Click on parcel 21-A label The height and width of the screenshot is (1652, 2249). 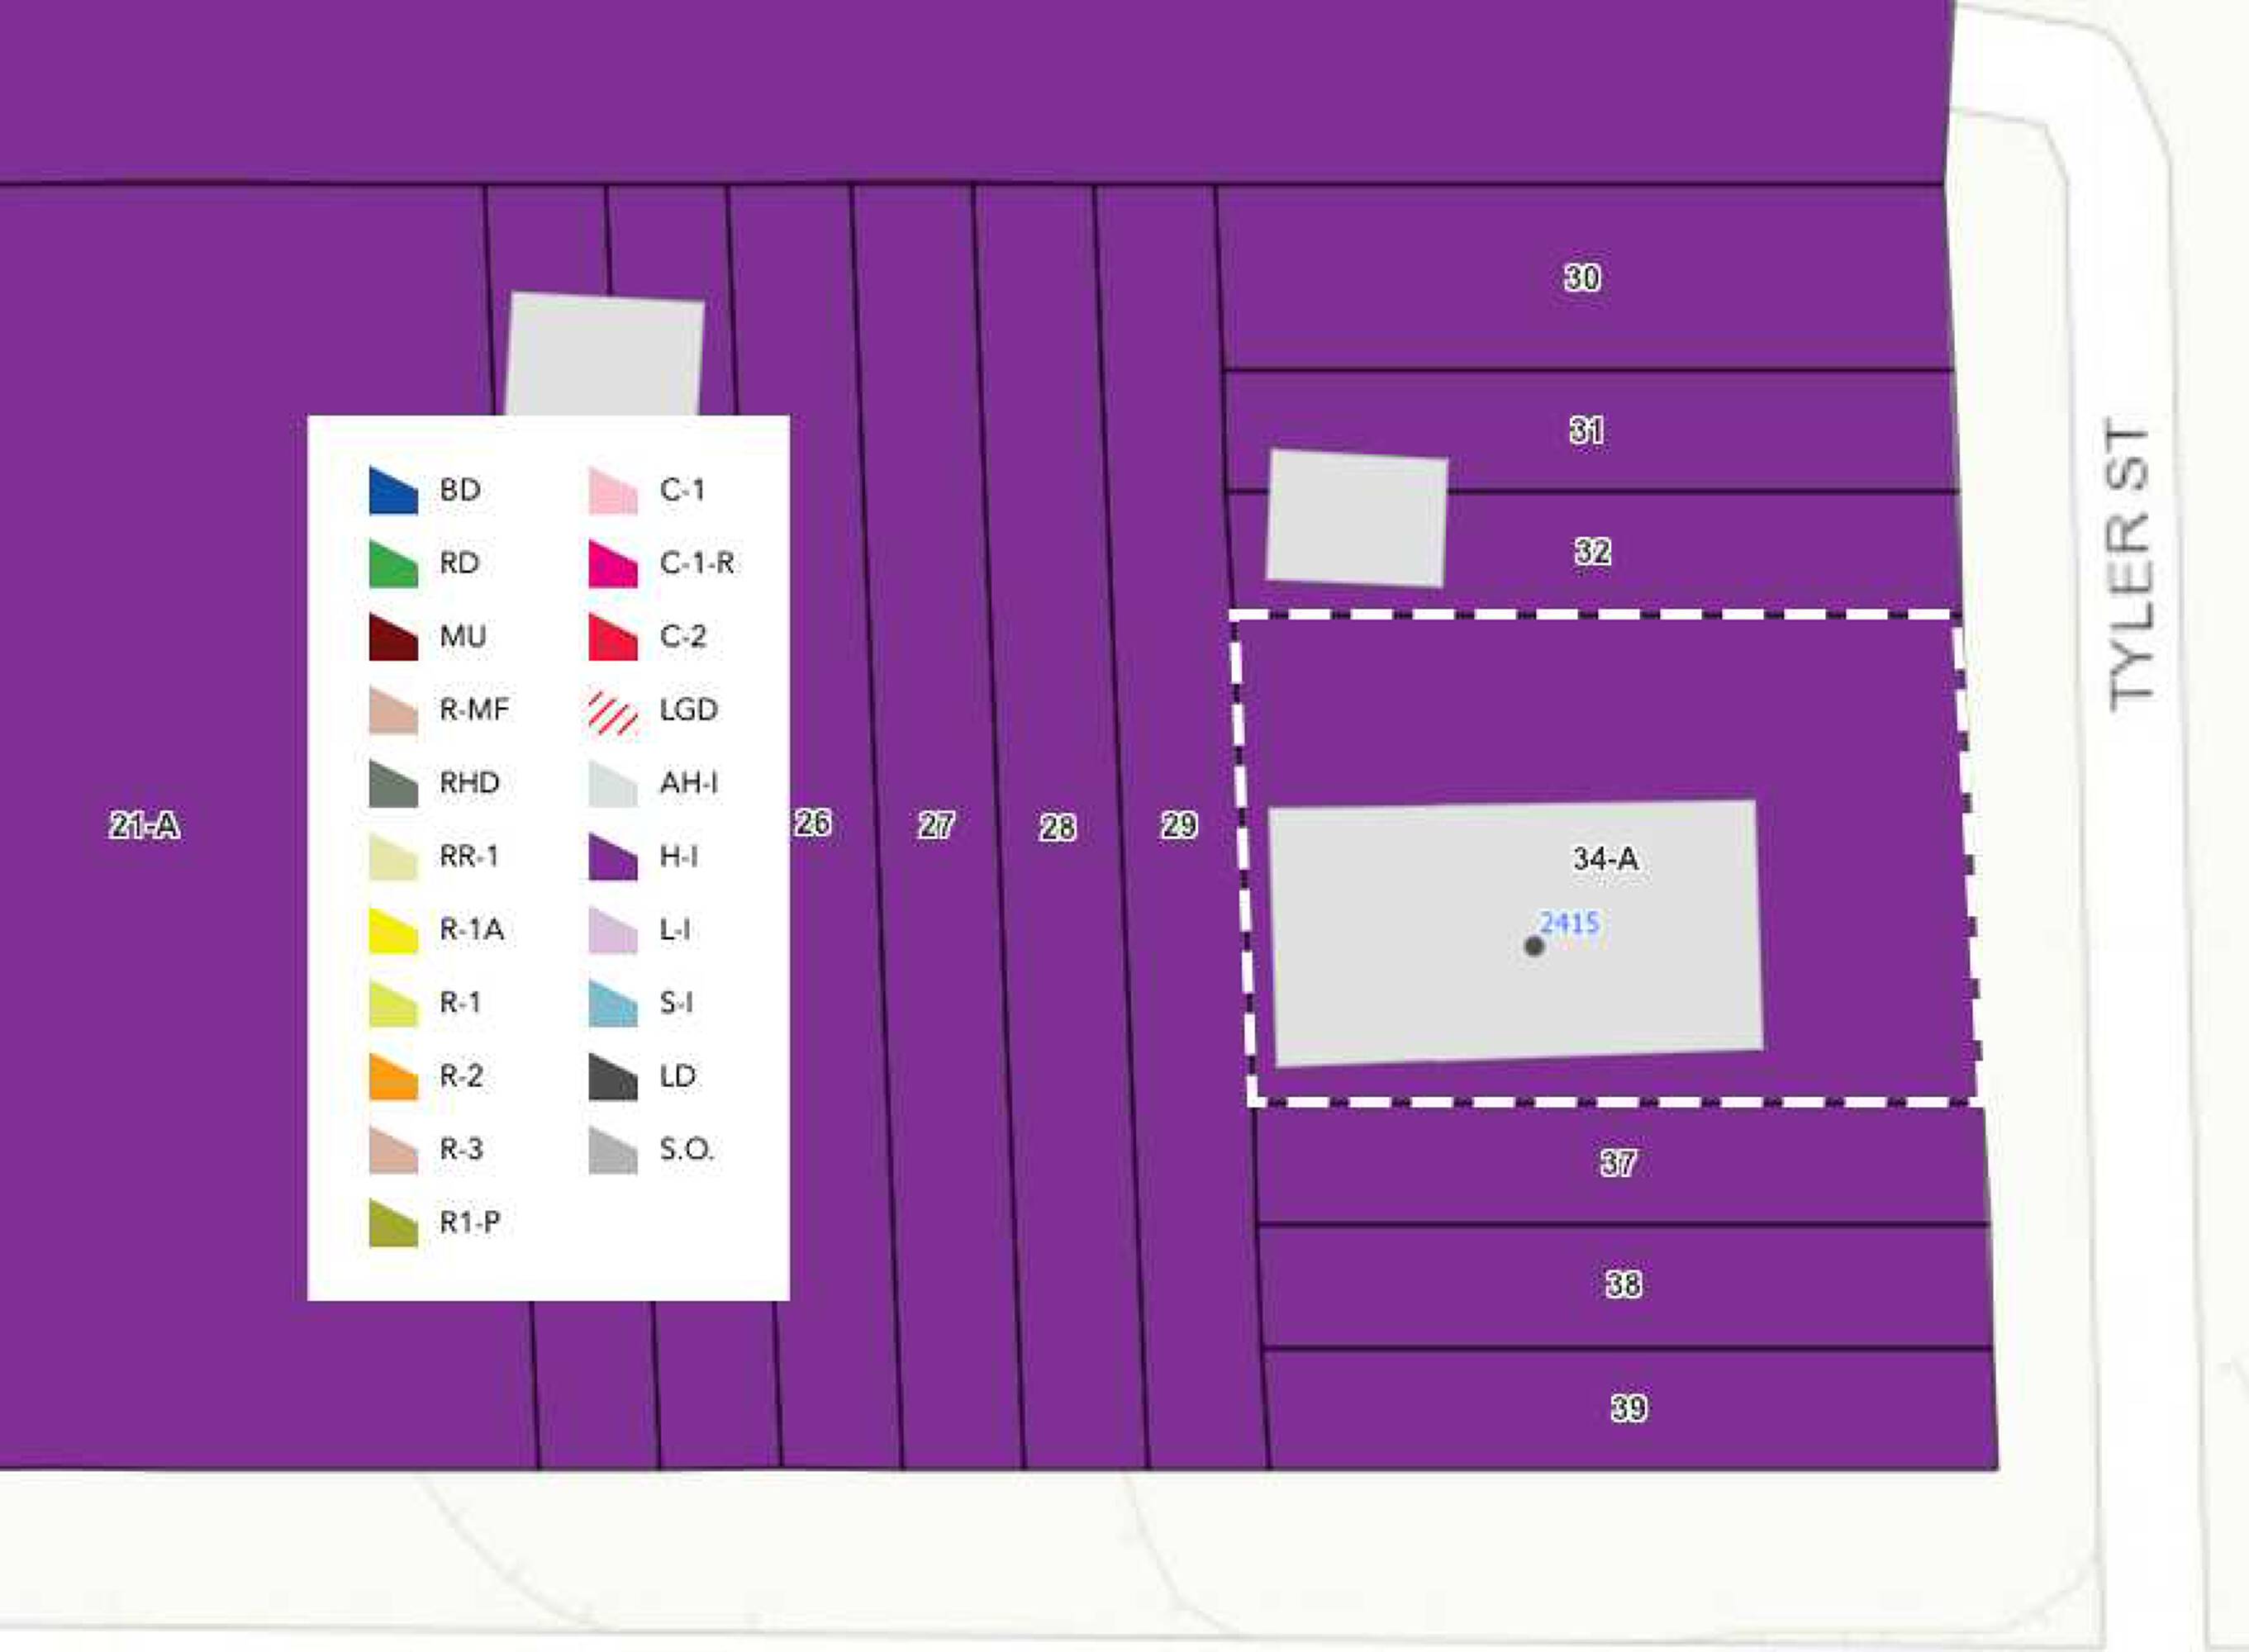[144, 826]
